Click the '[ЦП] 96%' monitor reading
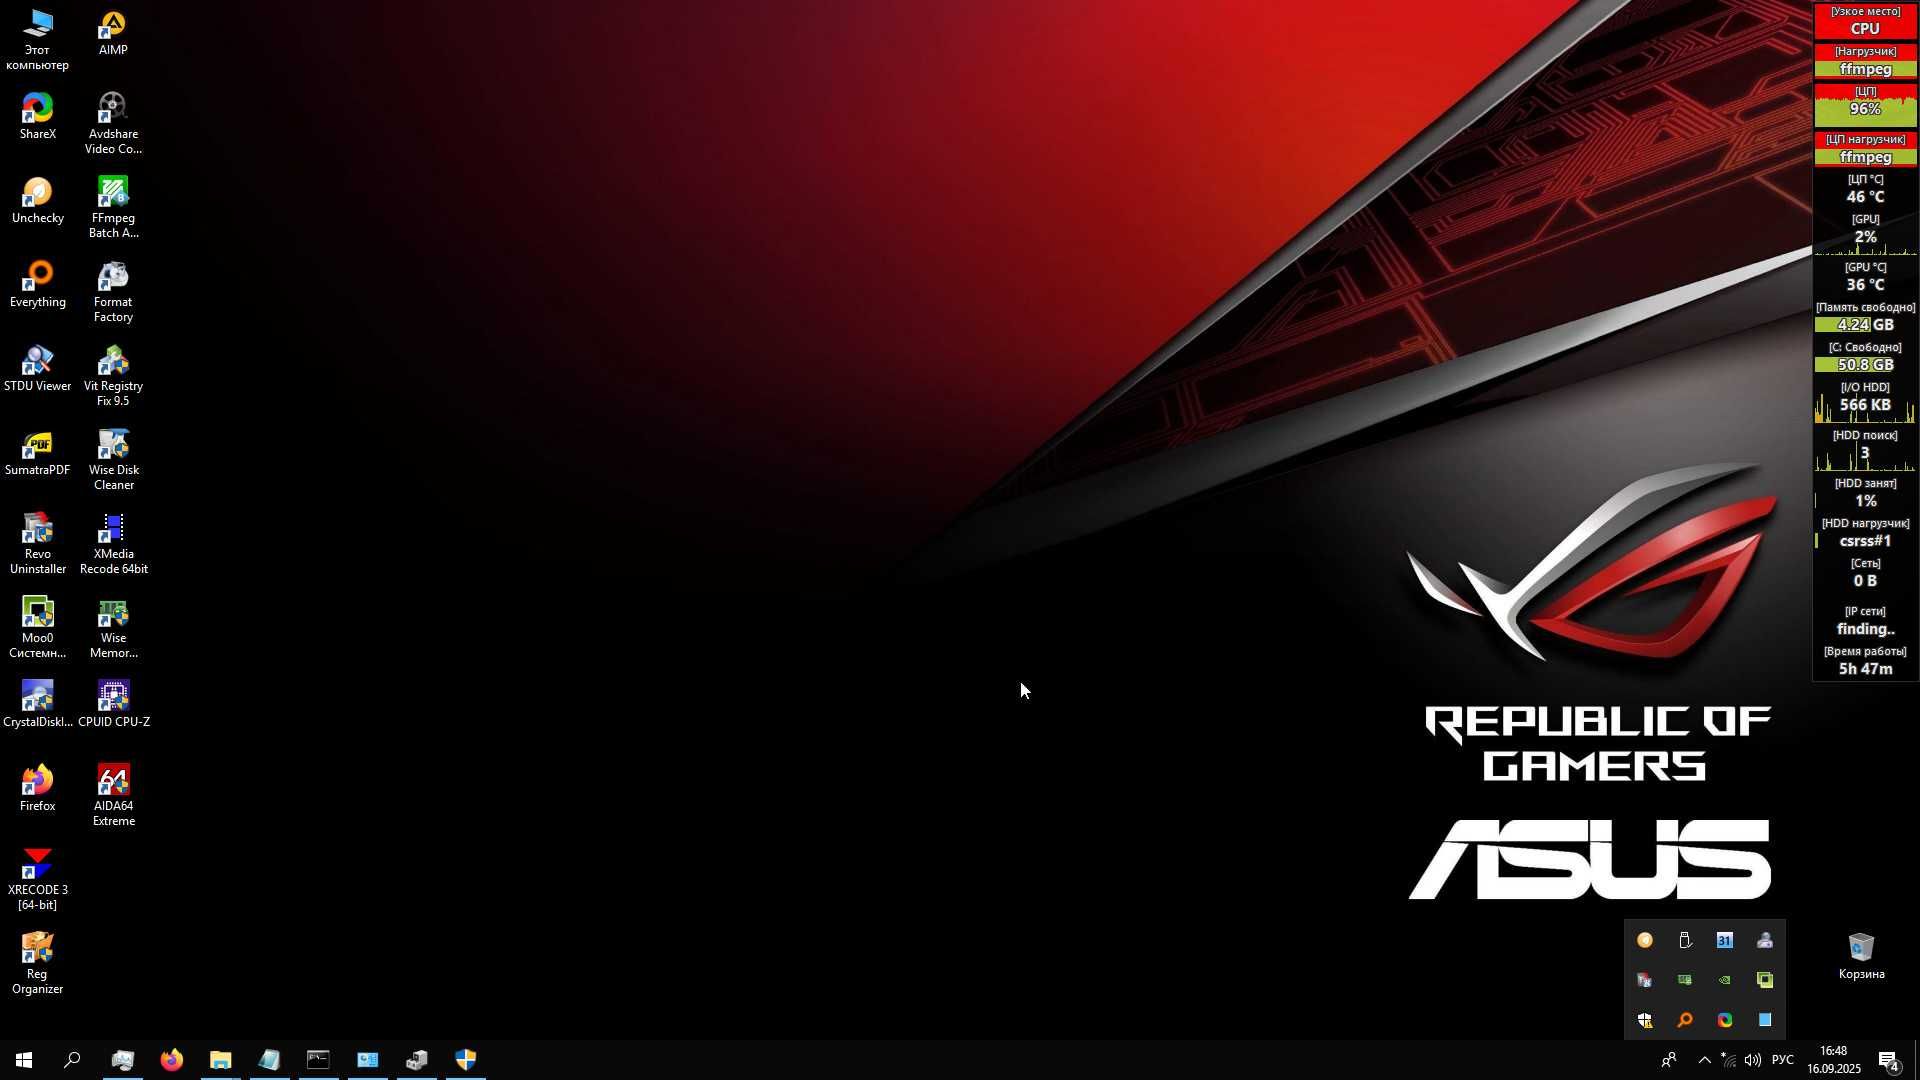 (1865, 105)
